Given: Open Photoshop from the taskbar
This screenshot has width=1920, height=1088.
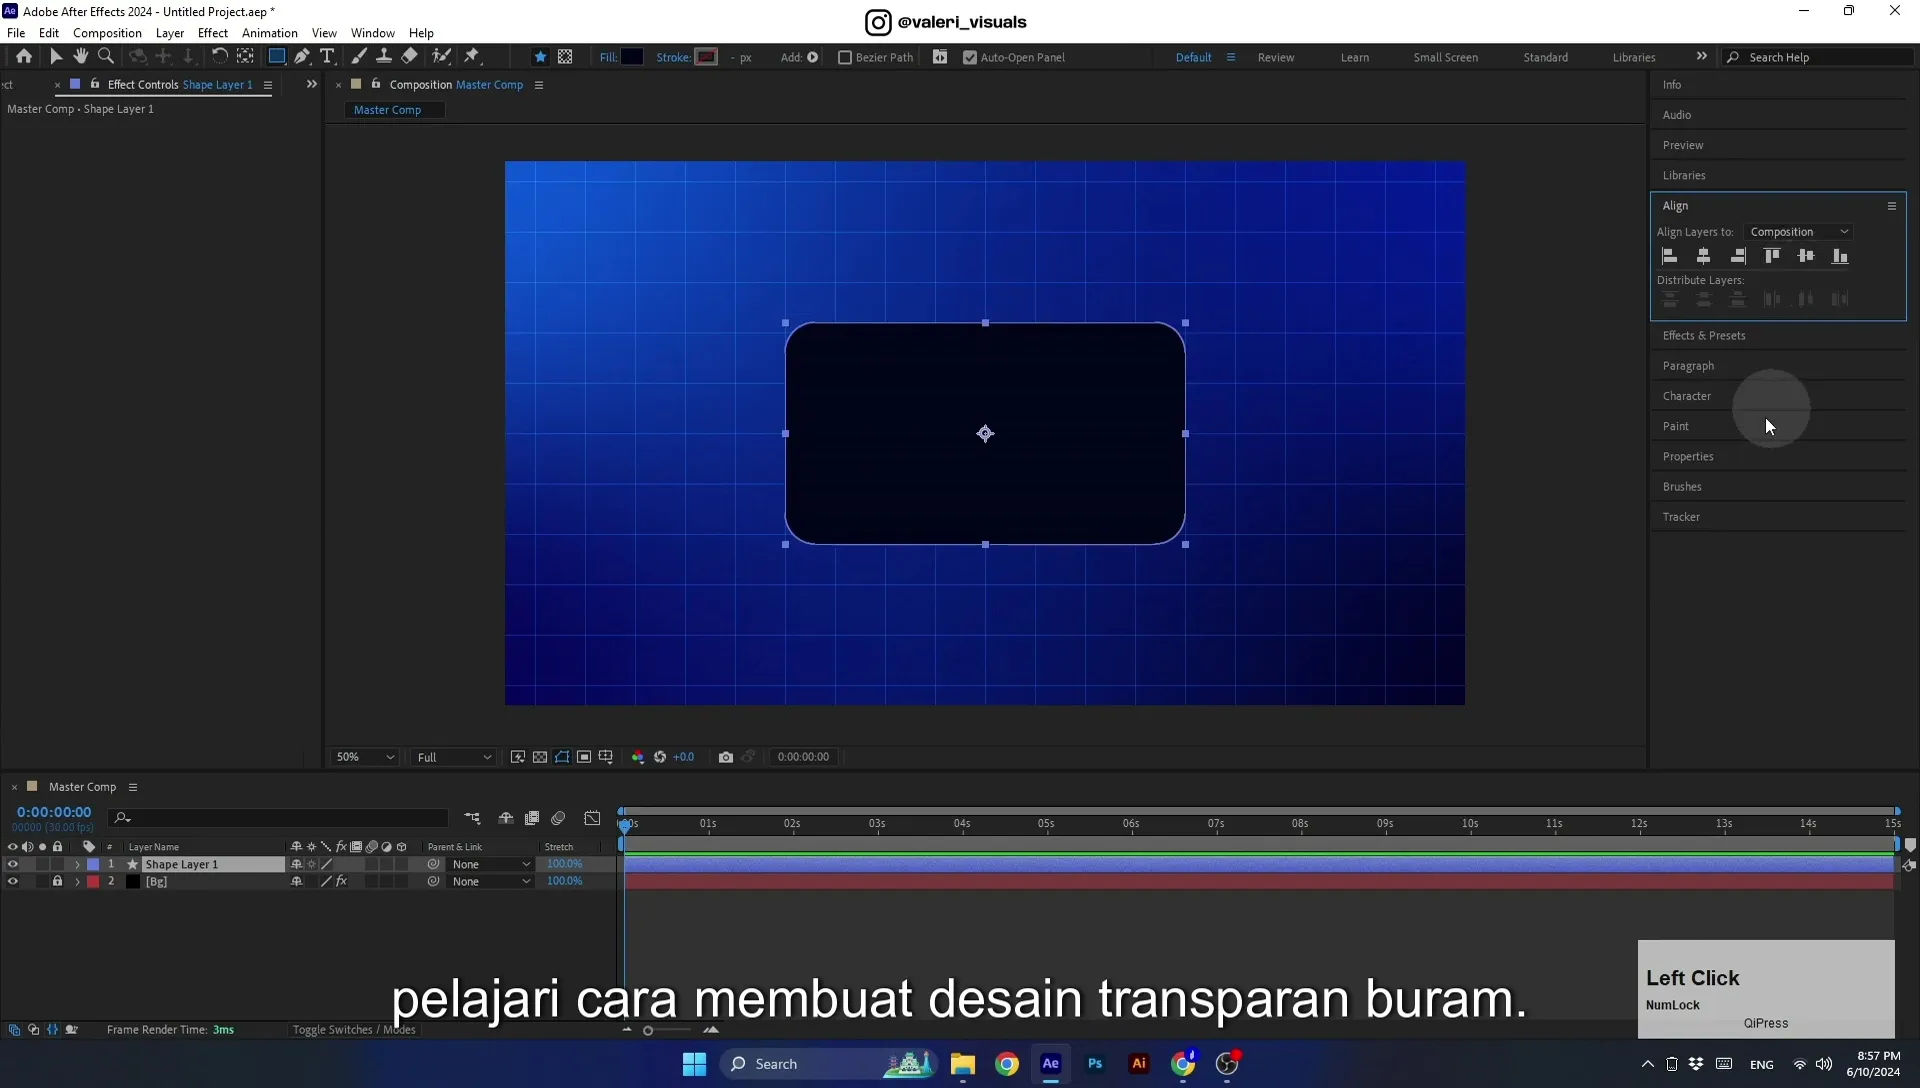Looking at the screenshot, I should (x=1095, y=1064).
